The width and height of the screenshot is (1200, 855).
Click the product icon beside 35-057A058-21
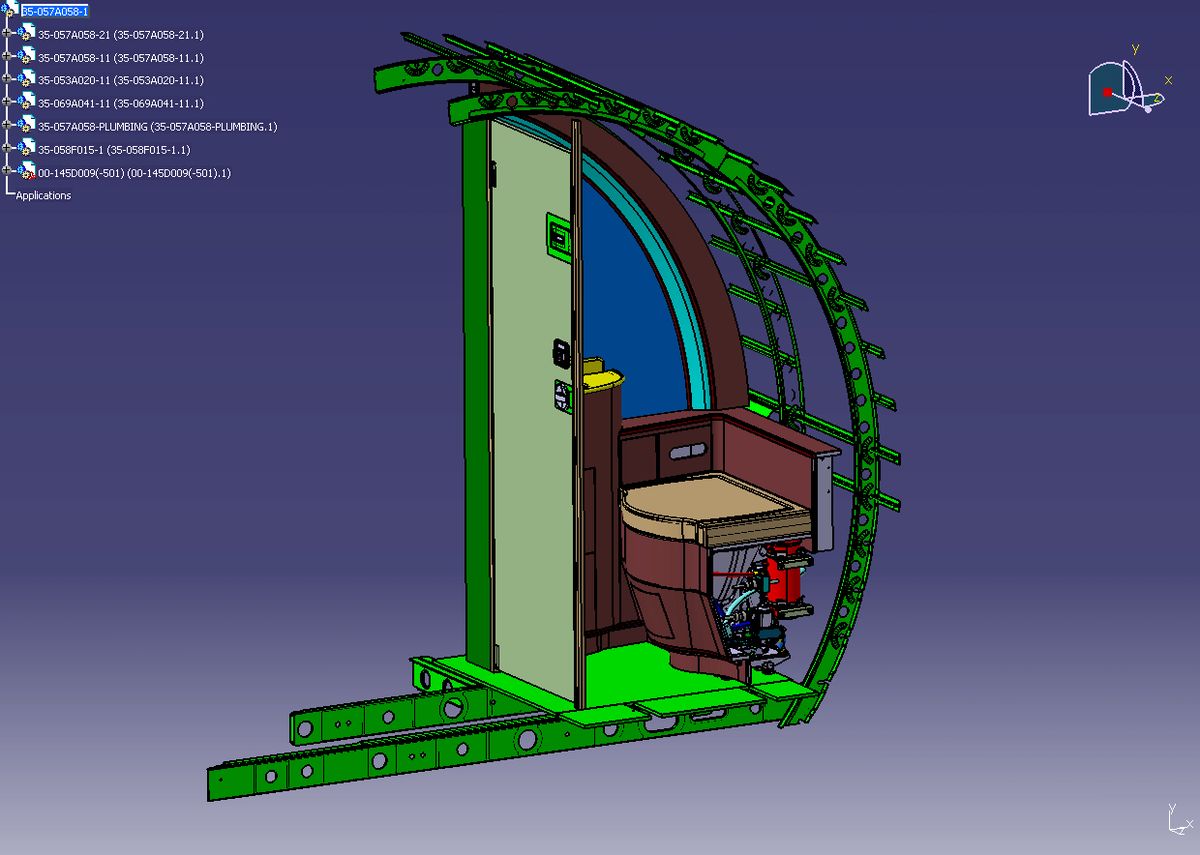(27, 33)
